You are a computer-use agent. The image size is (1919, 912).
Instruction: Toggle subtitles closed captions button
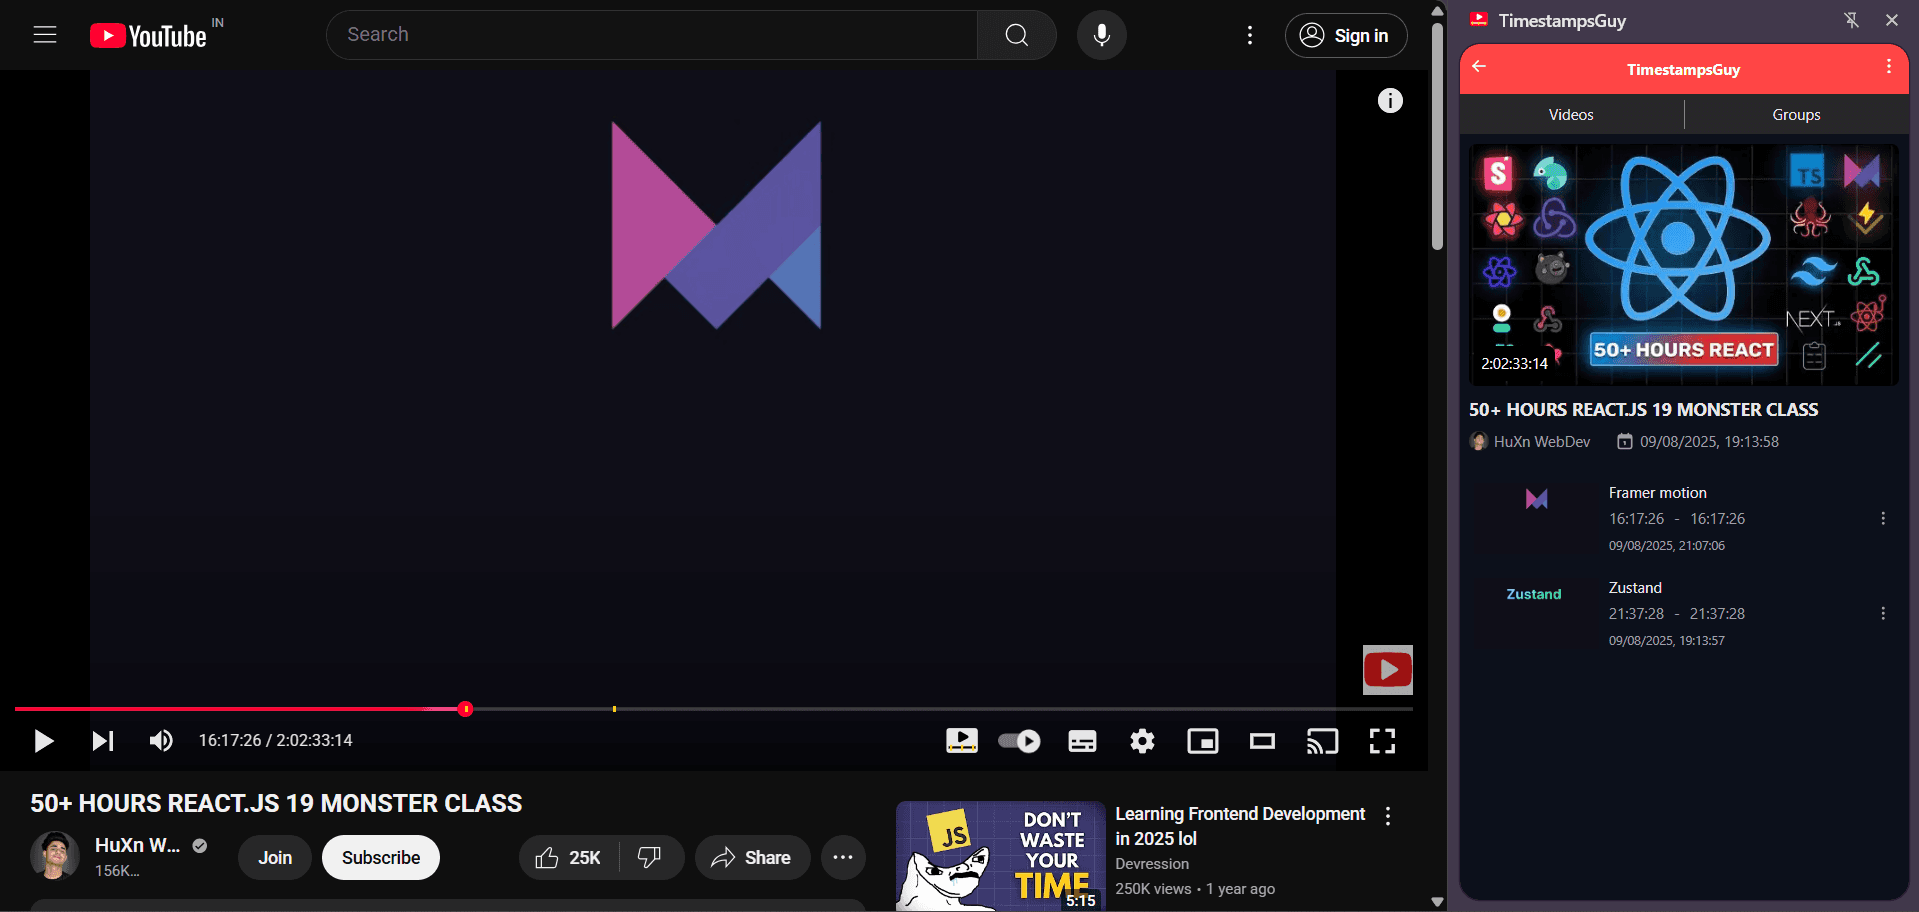coord(1082,741)
